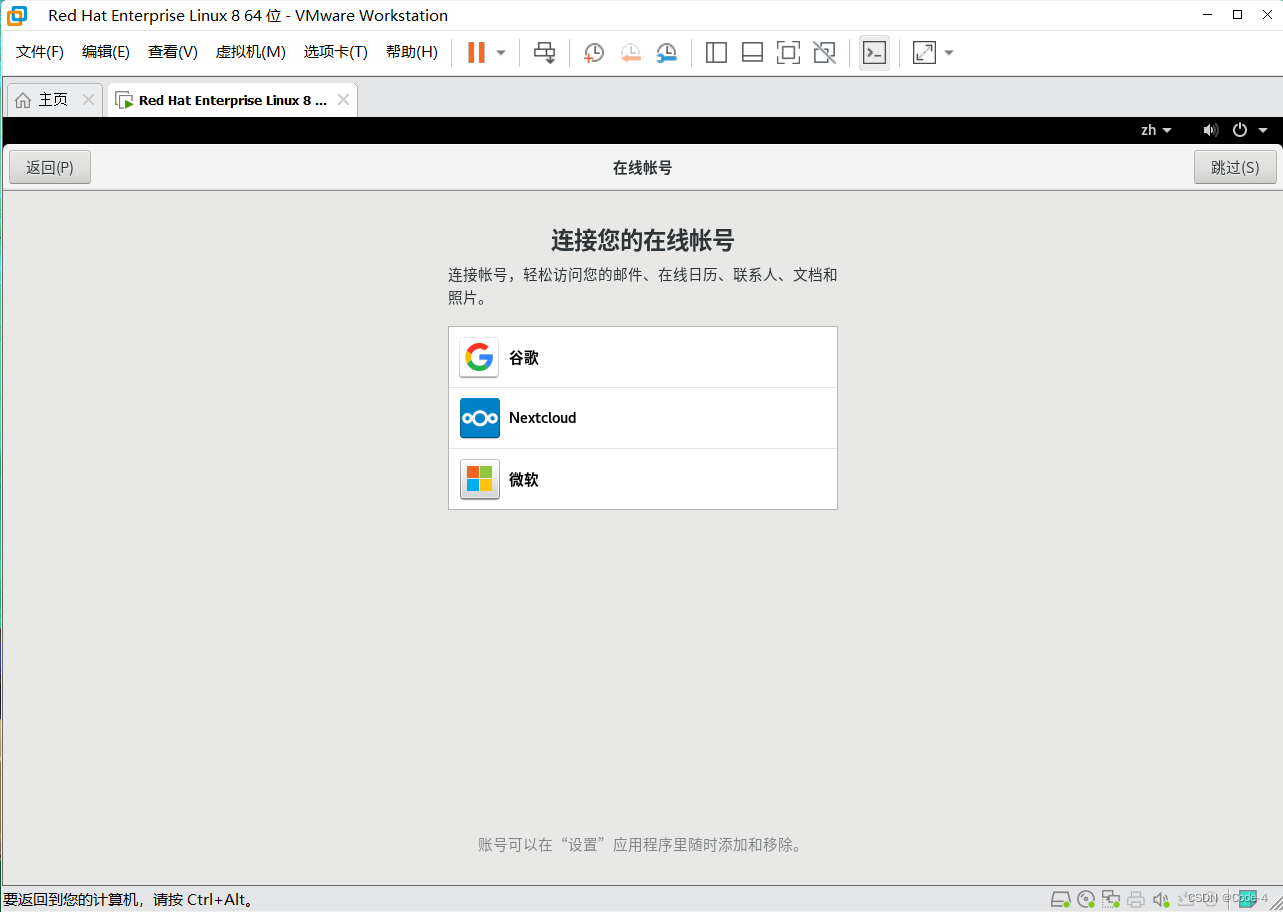Click the Nextcloud logo icon
The width and height of the screenshot is (1283, 912).
(480, 418)
